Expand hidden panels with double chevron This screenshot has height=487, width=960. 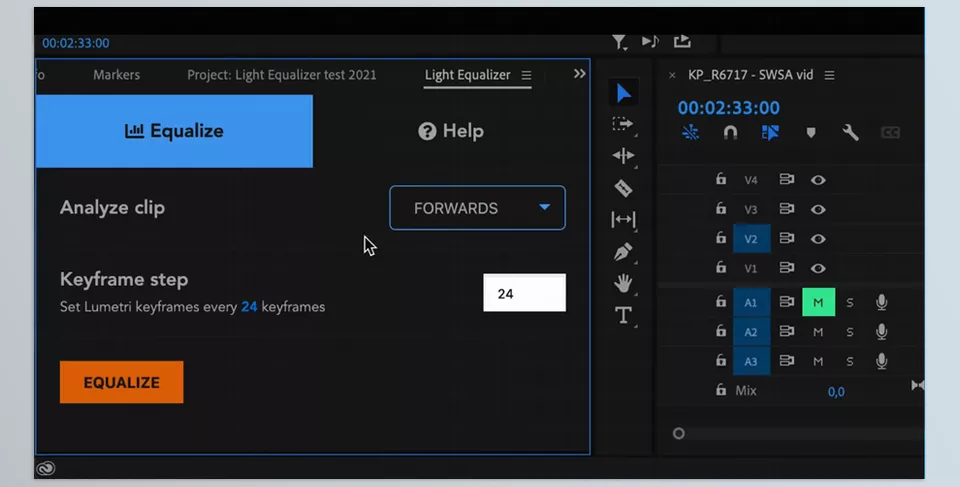580,74
